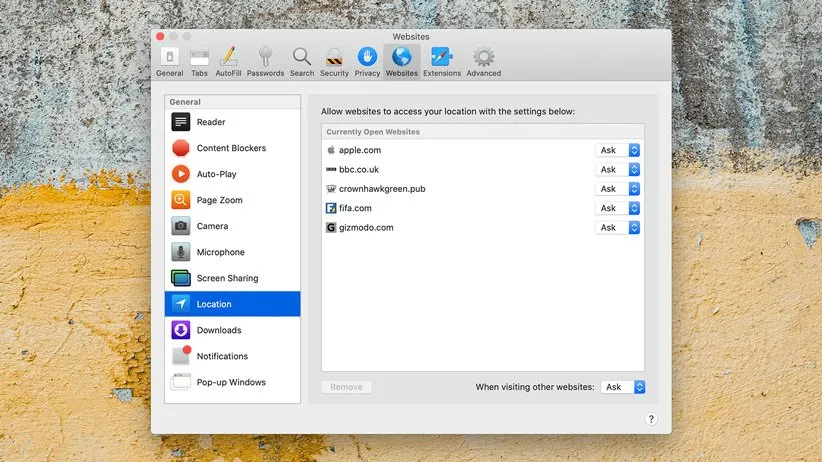
Task: Click the Remove button
Action: tap(346, 387)
